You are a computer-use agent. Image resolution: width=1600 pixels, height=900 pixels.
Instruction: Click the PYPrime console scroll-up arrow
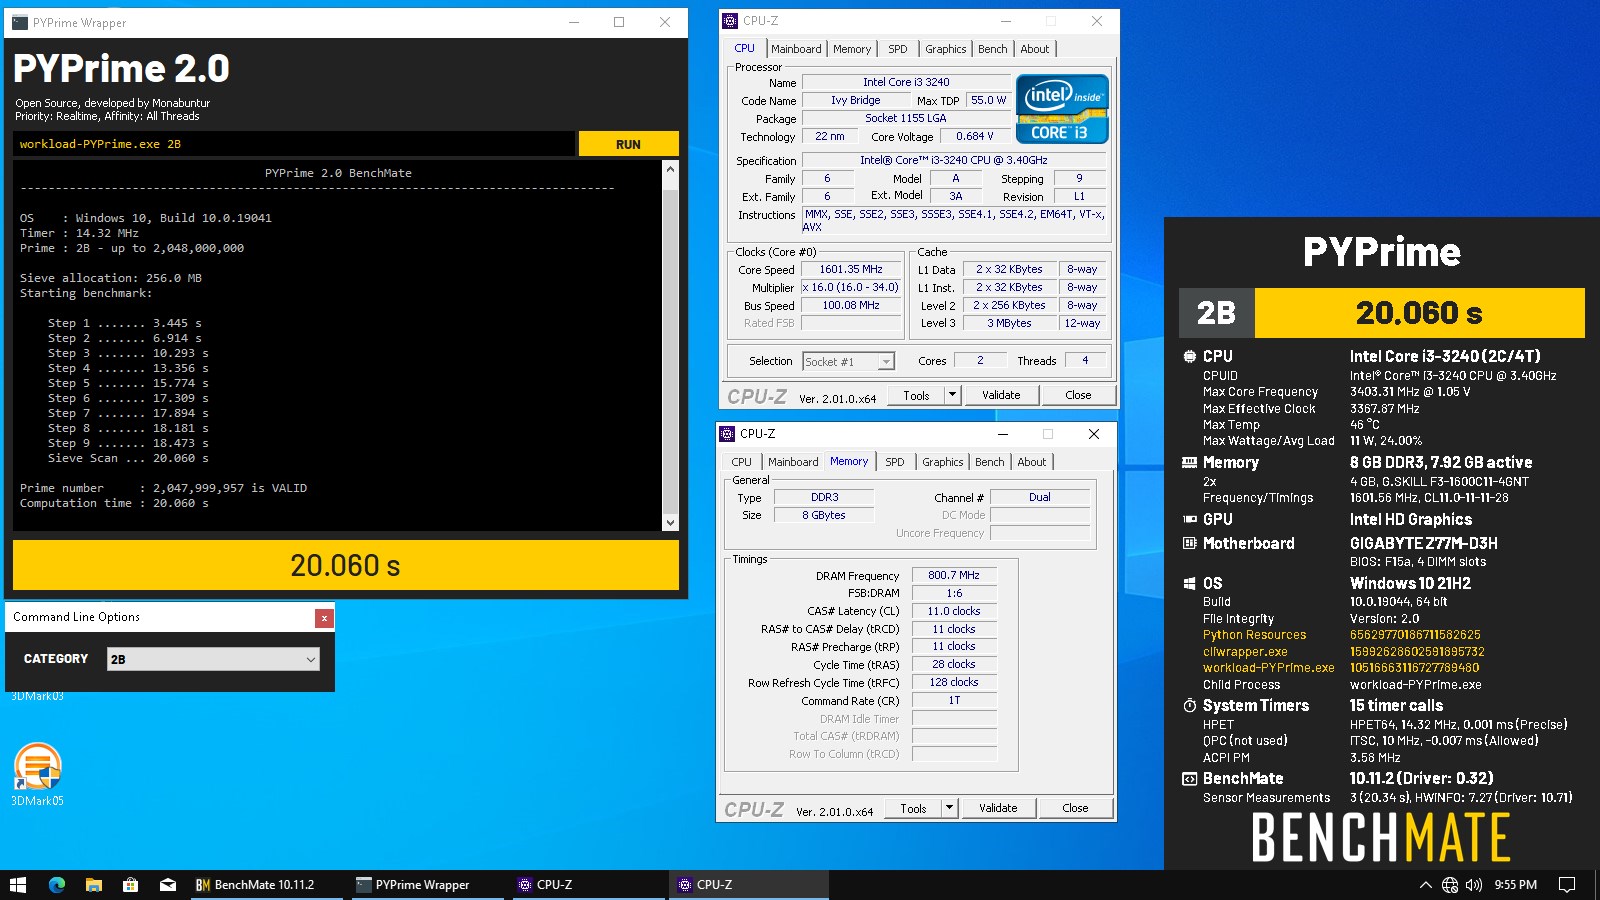pyautogui.click(x=670, y=170)
